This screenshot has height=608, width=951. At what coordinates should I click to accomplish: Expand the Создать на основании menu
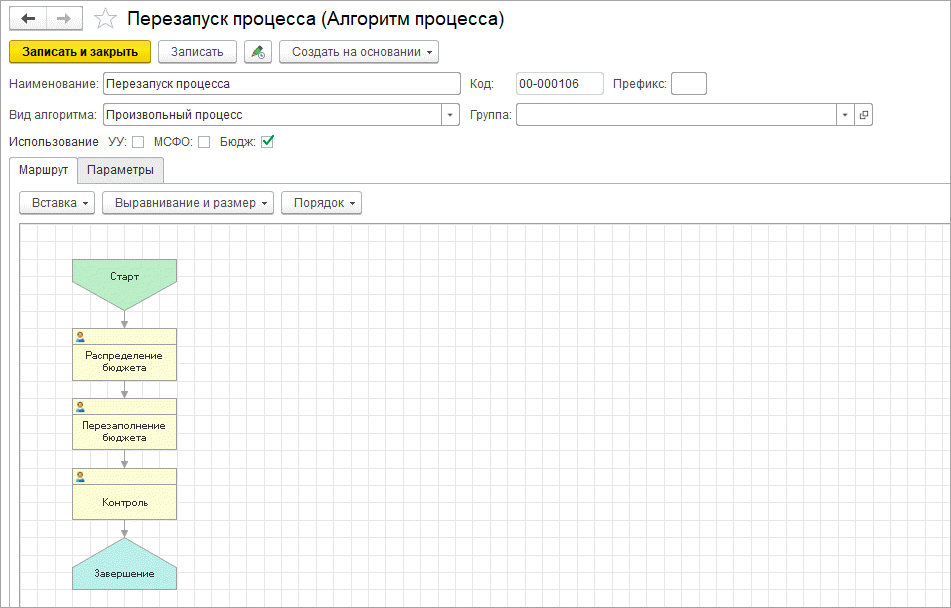pyautogui.click(x=358, y=51)
